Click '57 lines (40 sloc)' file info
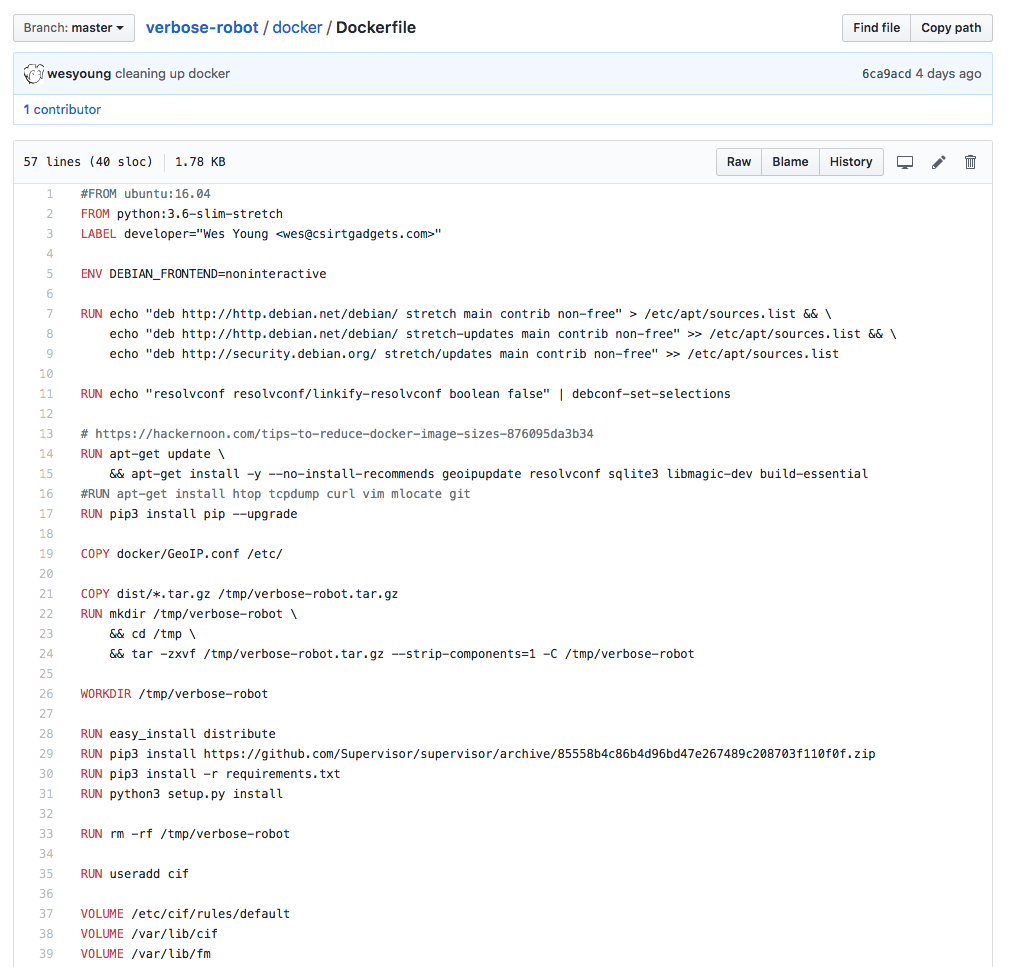Viewport: 1010px width, 967px height. (88, 162)
